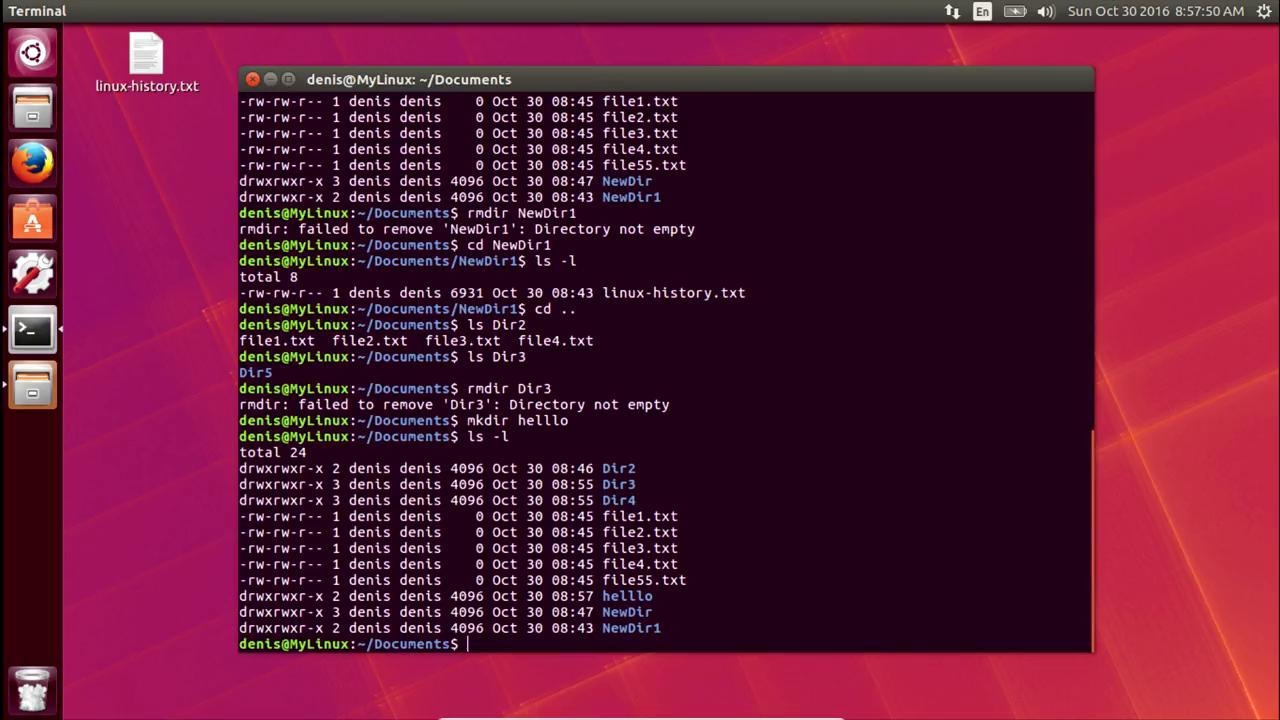Expand the network connections indicator
Screen dimensions: 1280x720
coord(952,12)
